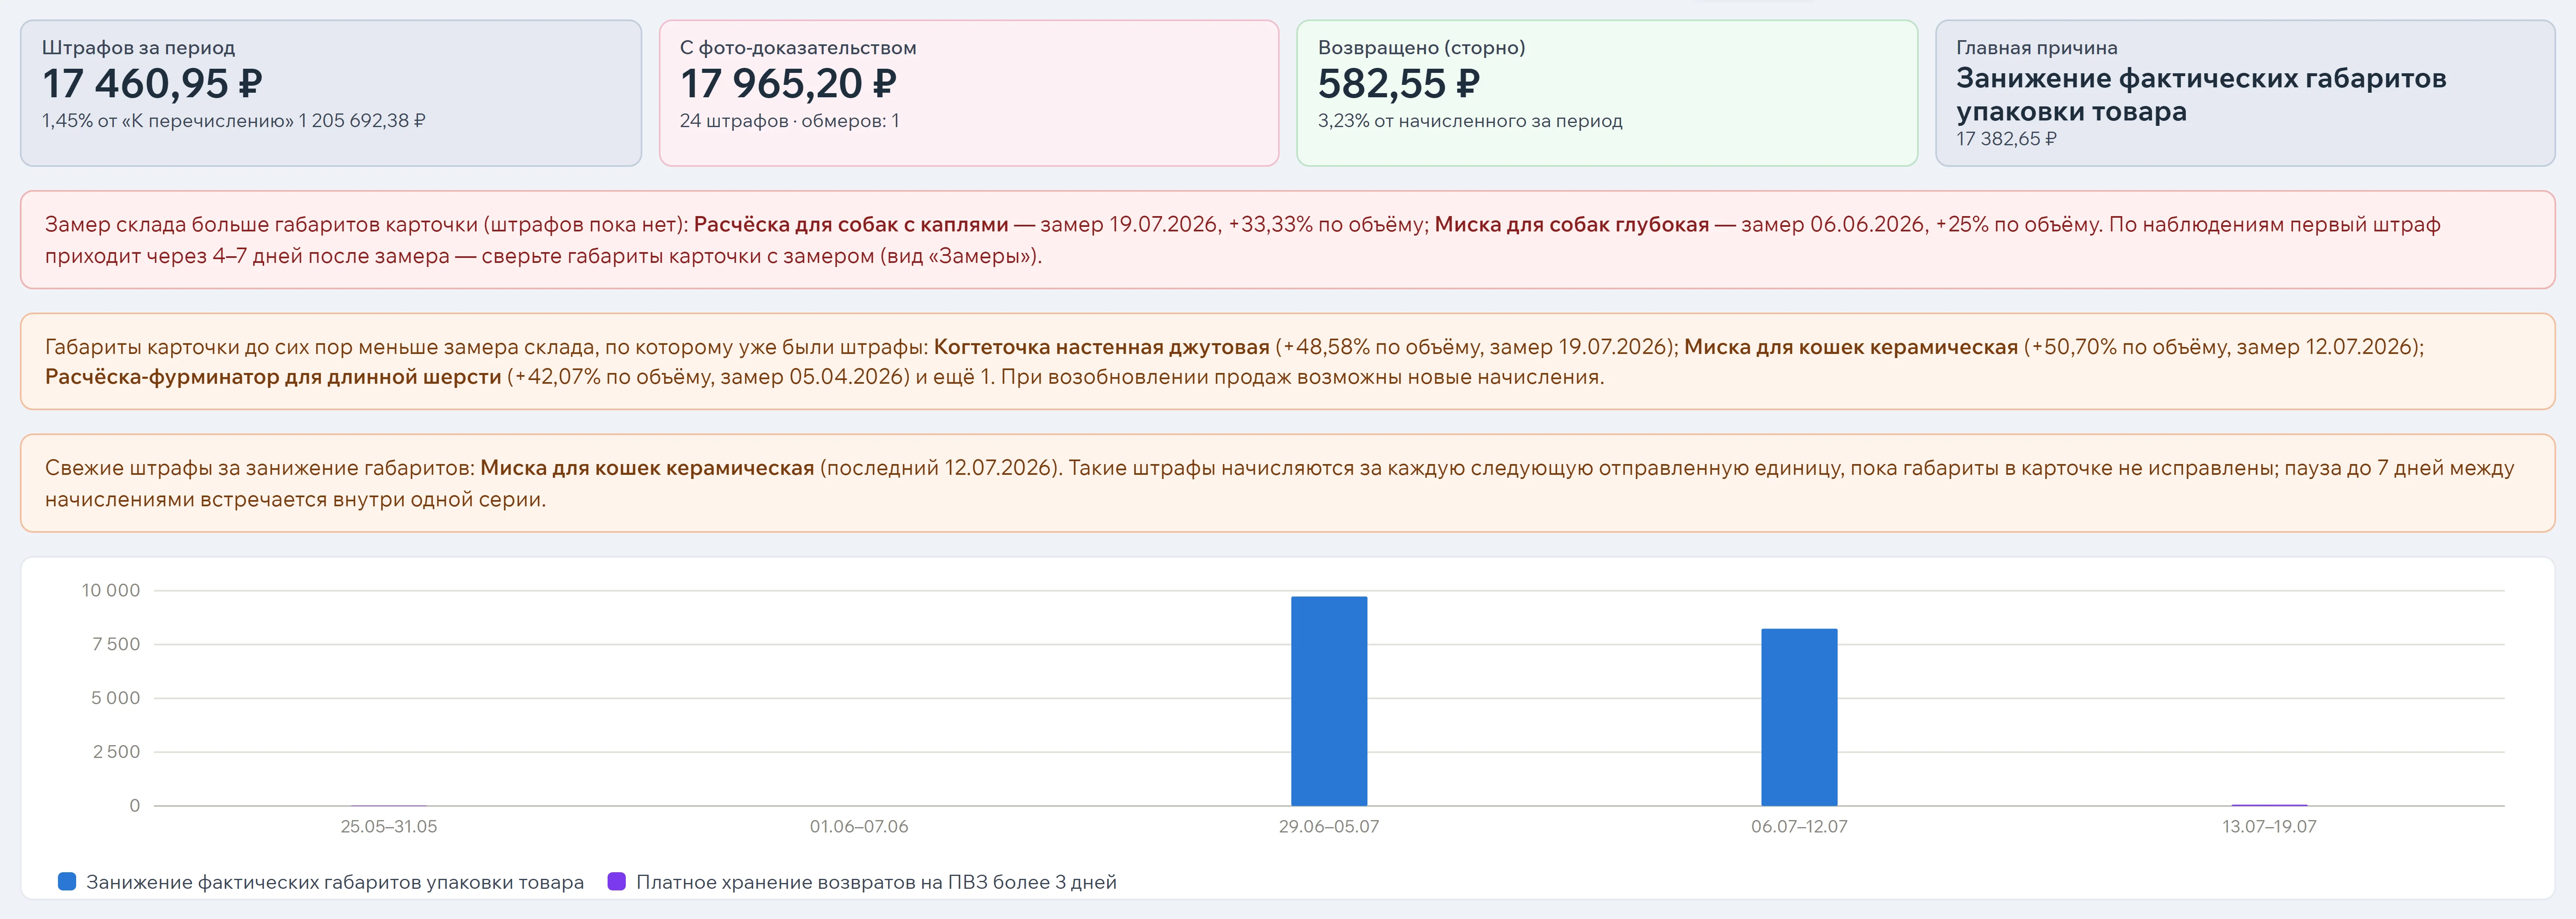Click the main reason heading in the Главная причина card
The image size is (2576, 919).
[x=2201, y=94]
